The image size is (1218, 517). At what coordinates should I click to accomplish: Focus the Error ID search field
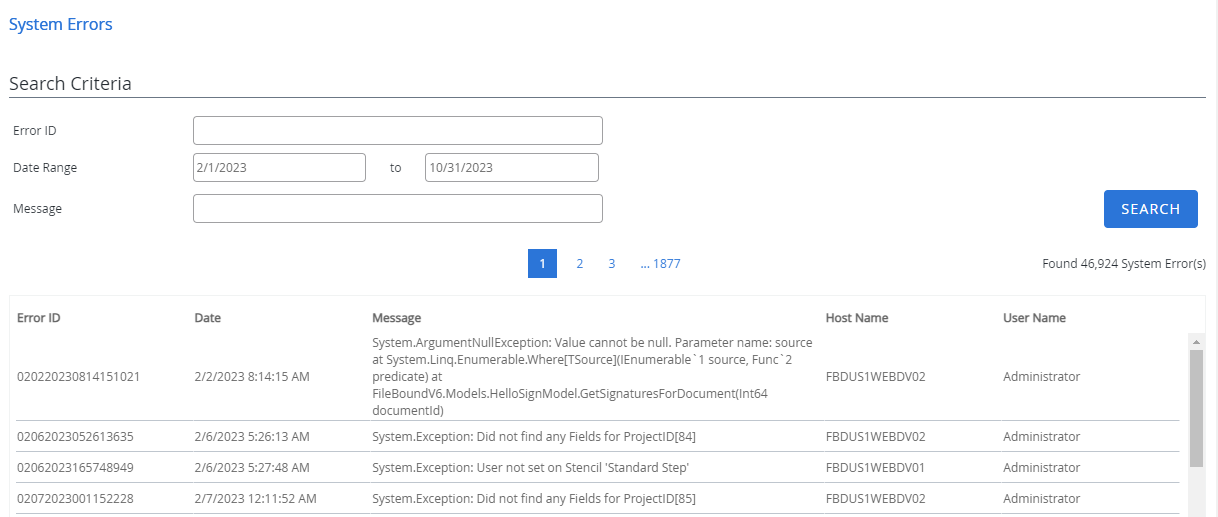coord(397,131)
